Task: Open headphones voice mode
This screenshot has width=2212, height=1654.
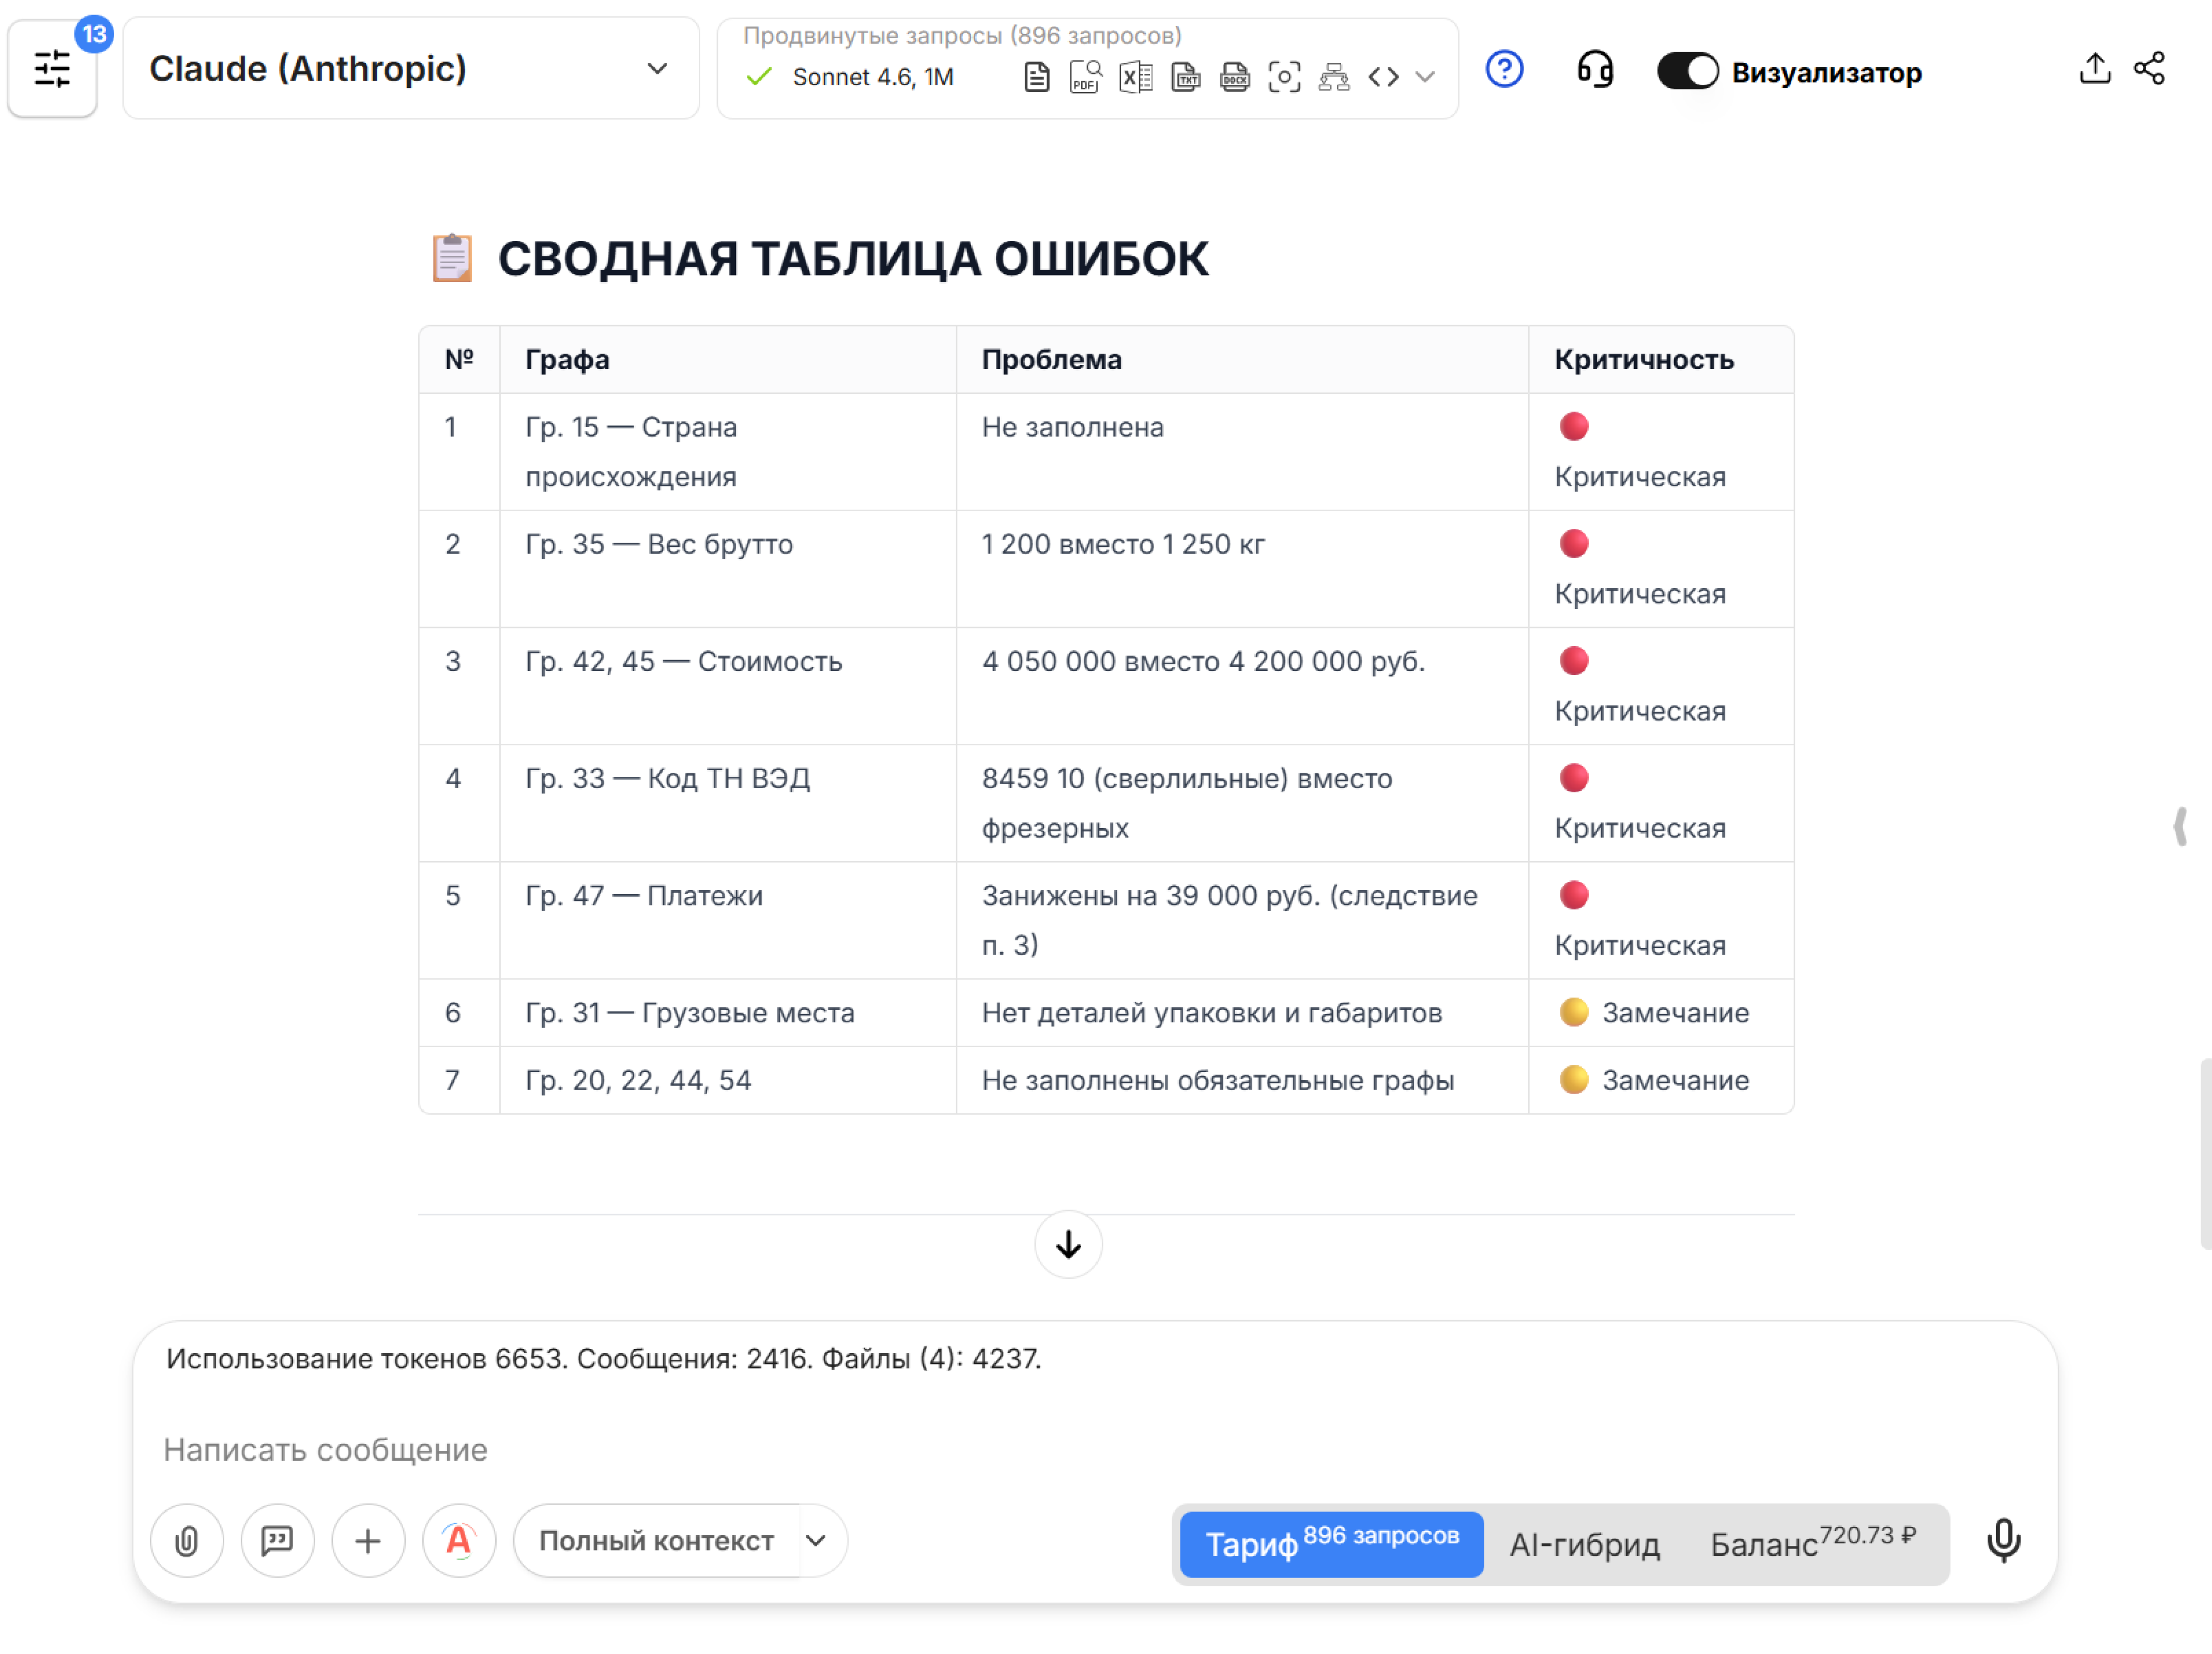Action: (x=1594, y=70)
